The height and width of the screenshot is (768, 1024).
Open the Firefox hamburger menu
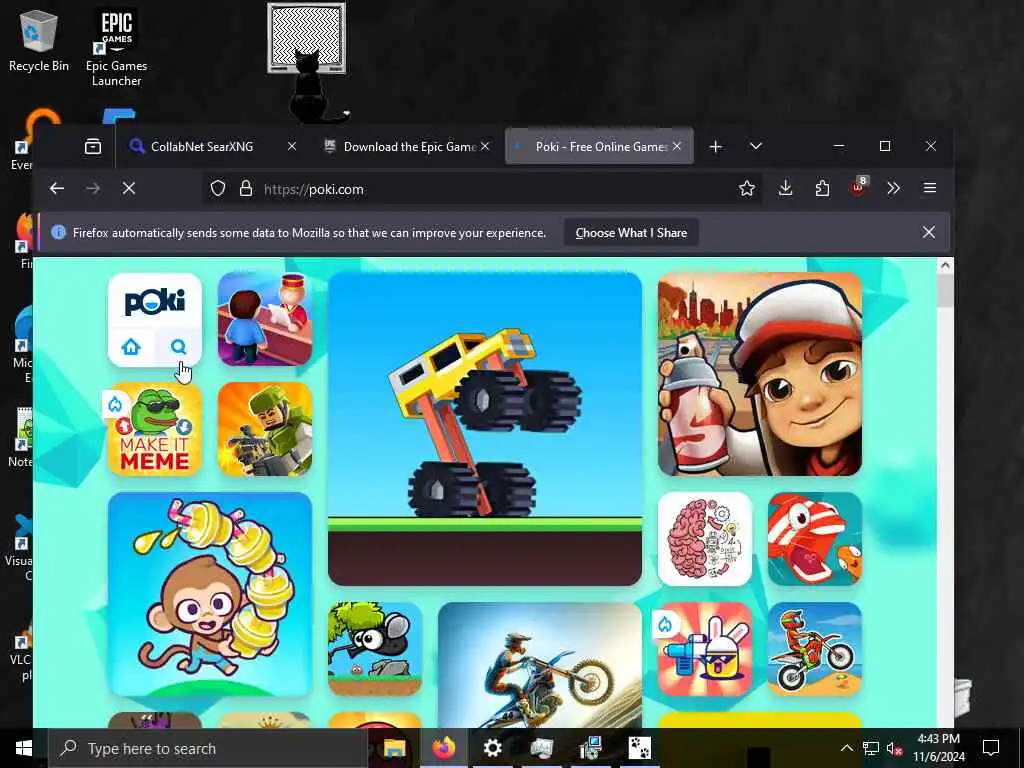click(930, 189)
